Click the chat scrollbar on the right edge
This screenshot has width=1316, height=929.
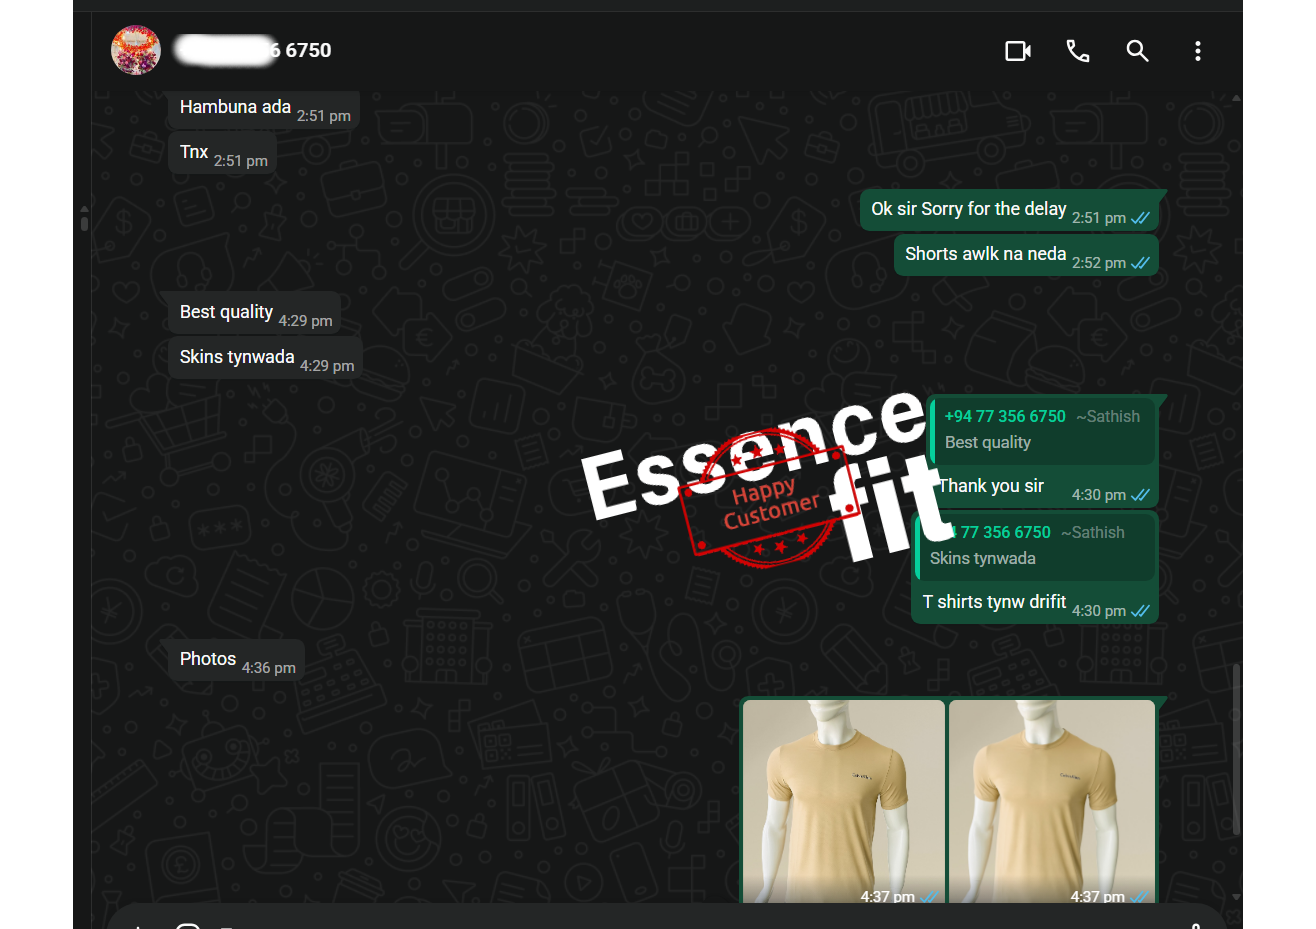(1237, 750)
